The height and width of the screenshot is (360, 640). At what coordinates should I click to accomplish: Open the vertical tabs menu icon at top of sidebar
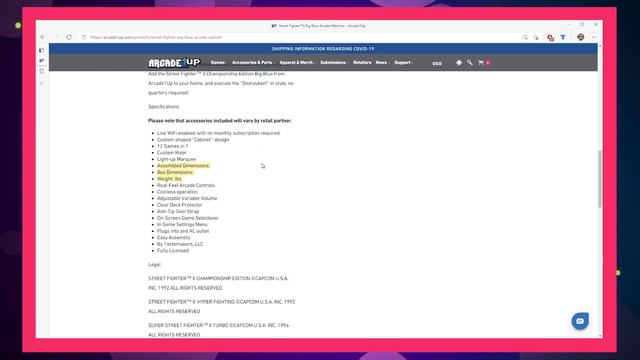[x=42, y=50]
